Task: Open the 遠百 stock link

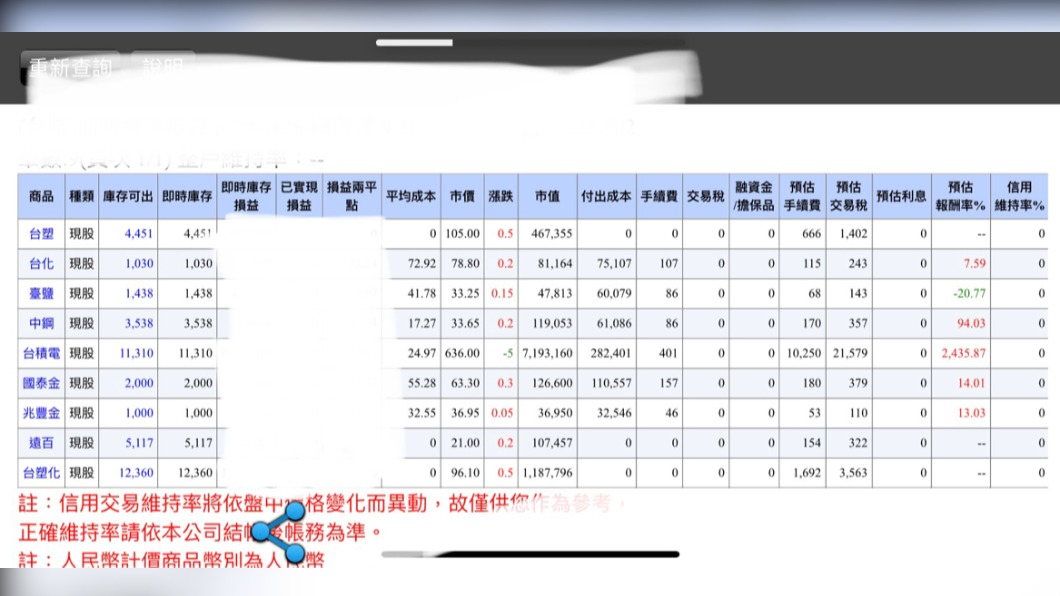Action: (x=41, y=443)
